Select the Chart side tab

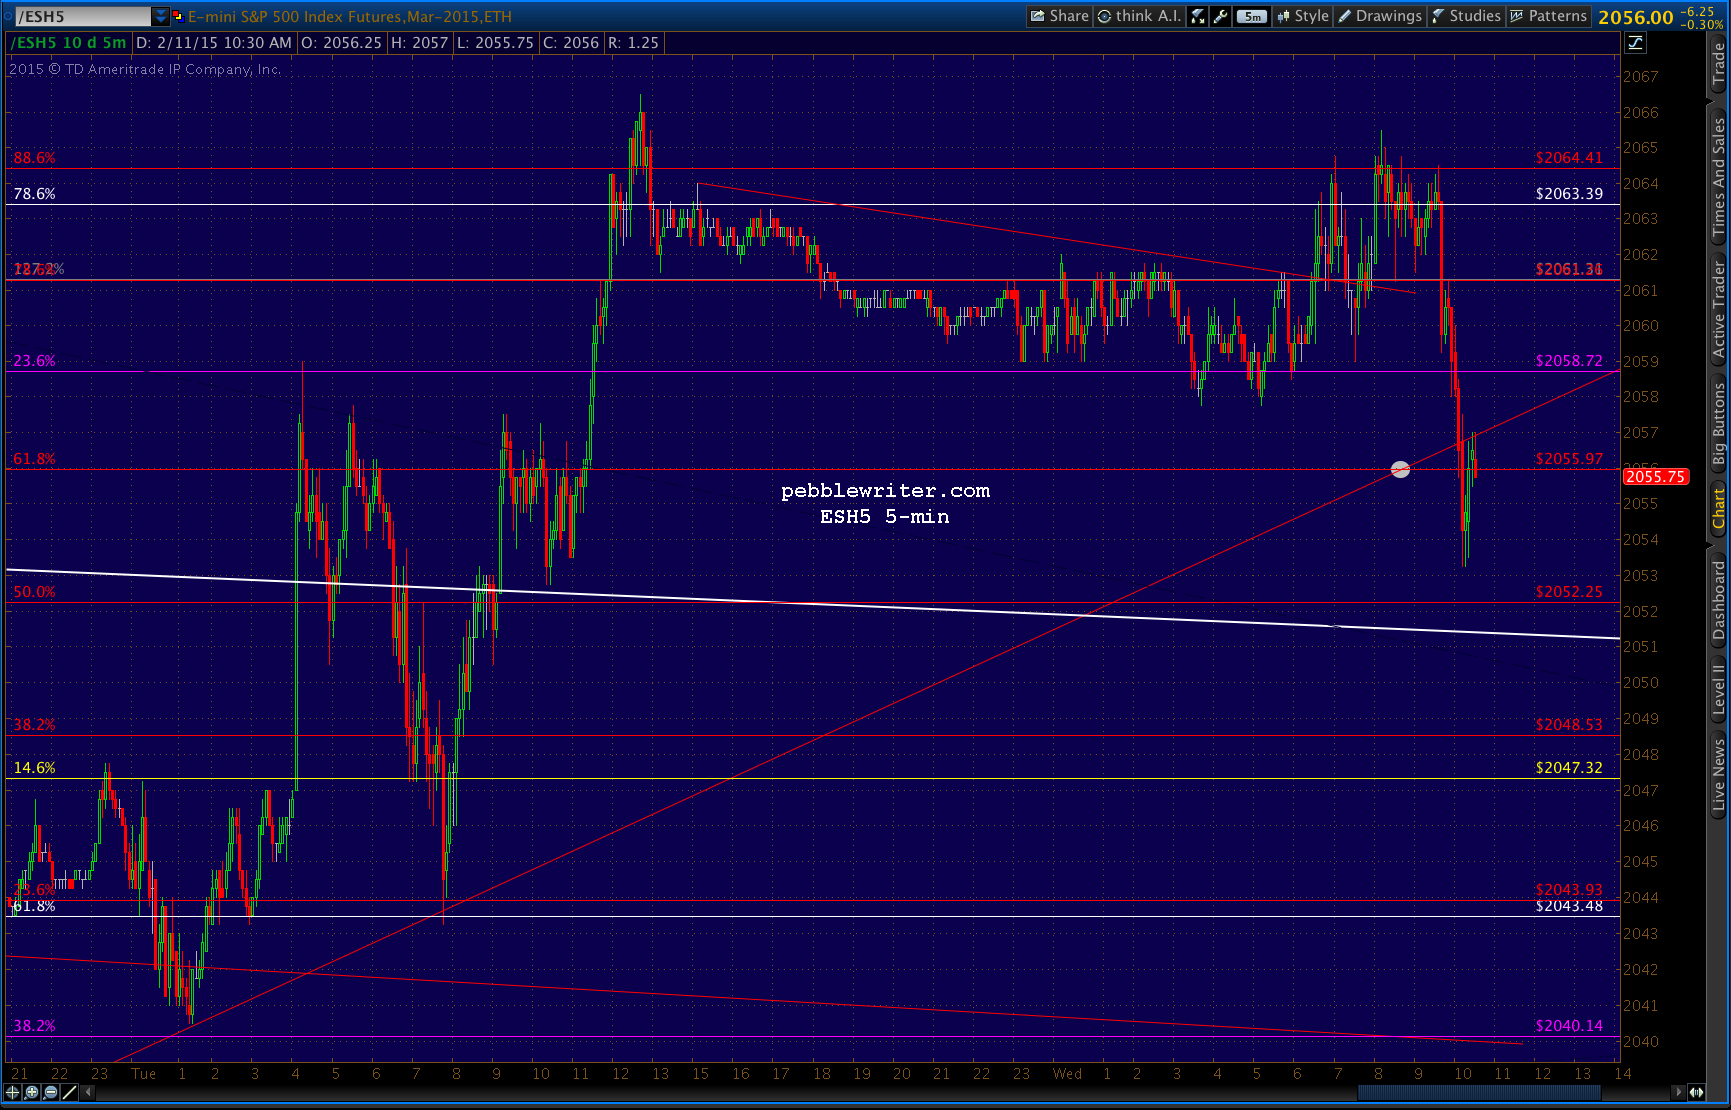(1719, 508)
